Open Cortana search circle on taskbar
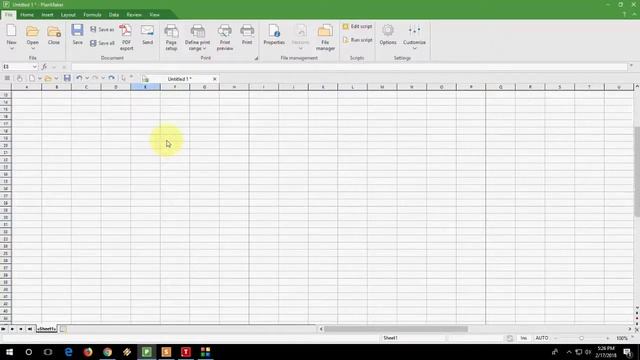640x360 pixels. [29, 352]
